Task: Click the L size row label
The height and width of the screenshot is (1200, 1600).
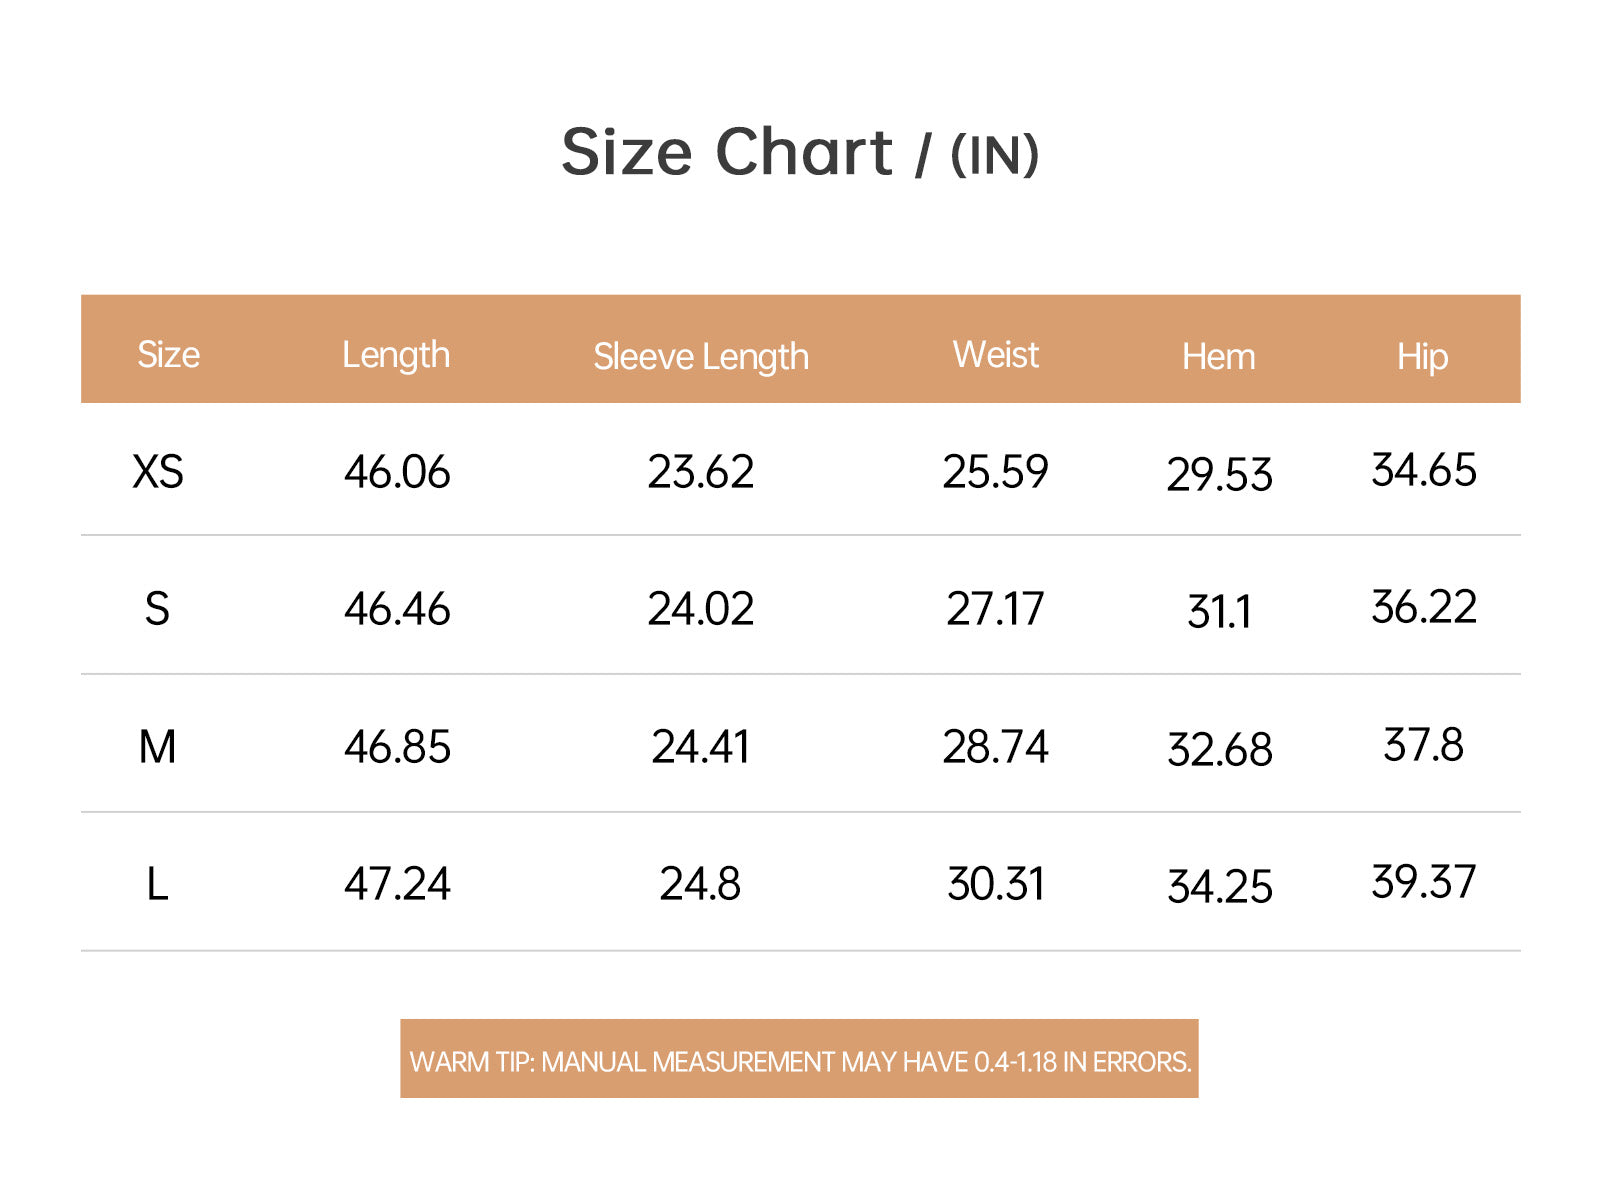Action: coord(157,884)
